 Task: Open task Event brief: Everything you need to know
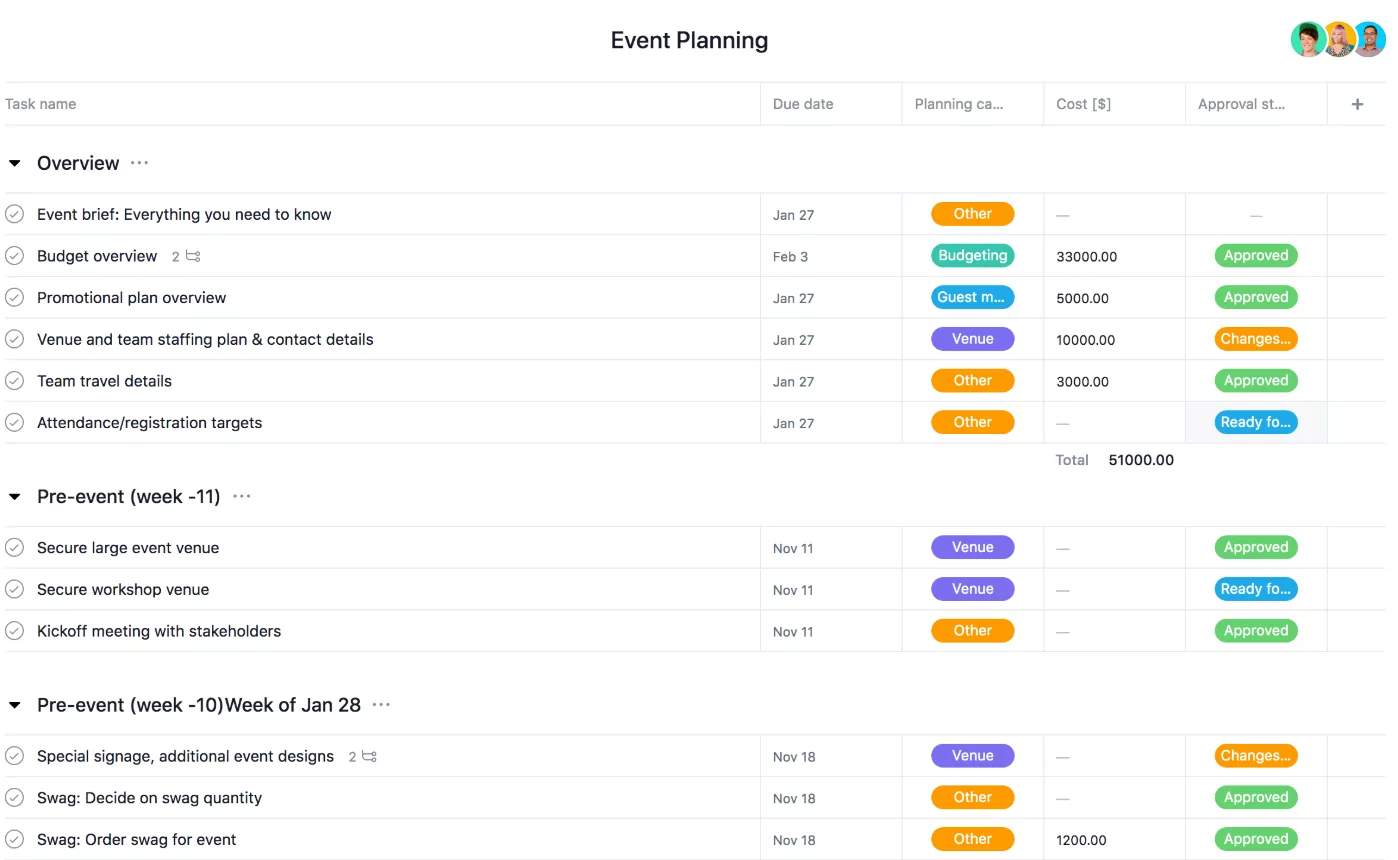click(x=184, y=214)
